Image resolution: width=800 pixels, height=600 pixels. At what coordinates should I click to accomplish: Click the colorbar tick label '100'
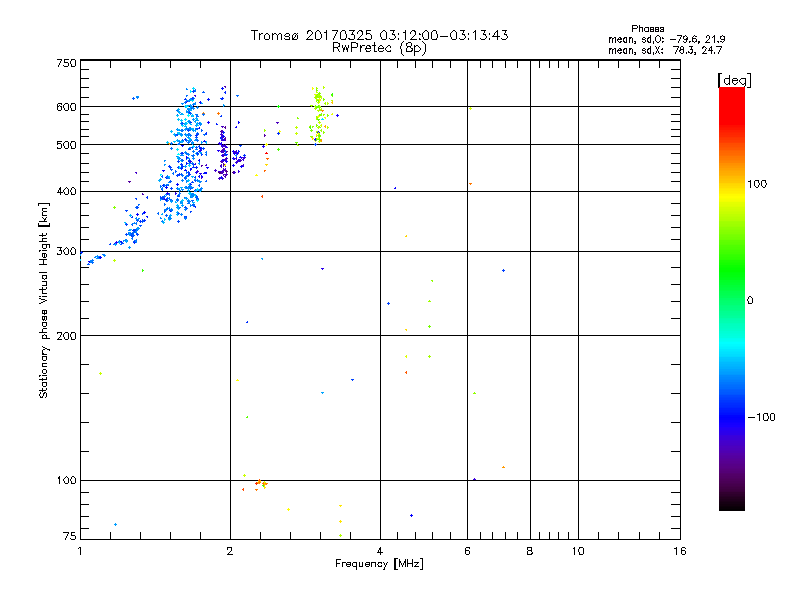point(757,184)
